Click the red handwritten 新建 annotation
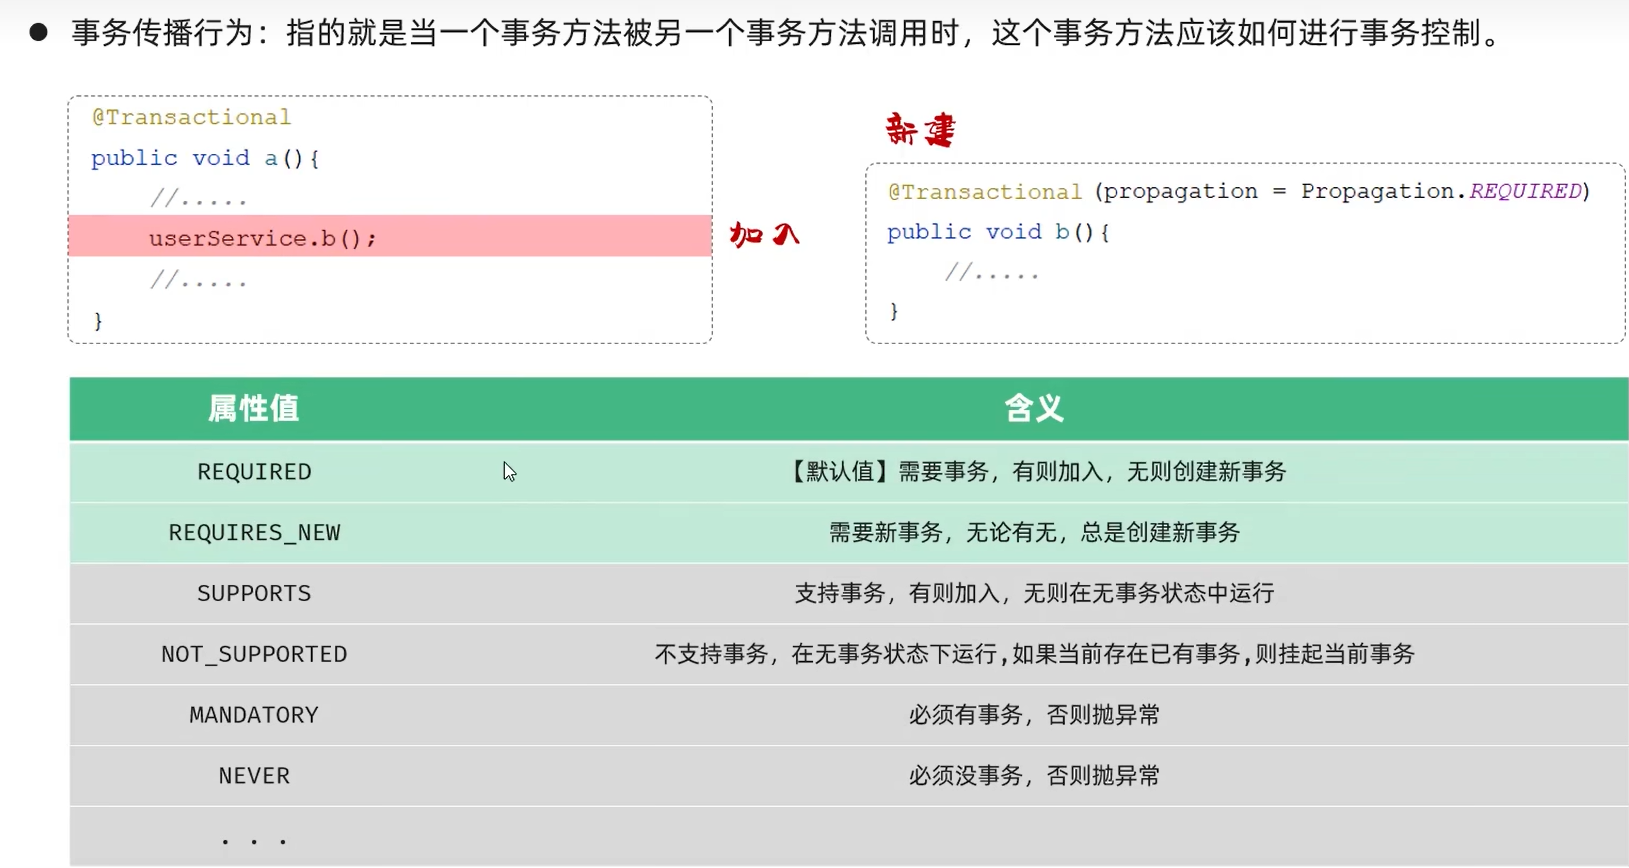 (x=920, y=130)
